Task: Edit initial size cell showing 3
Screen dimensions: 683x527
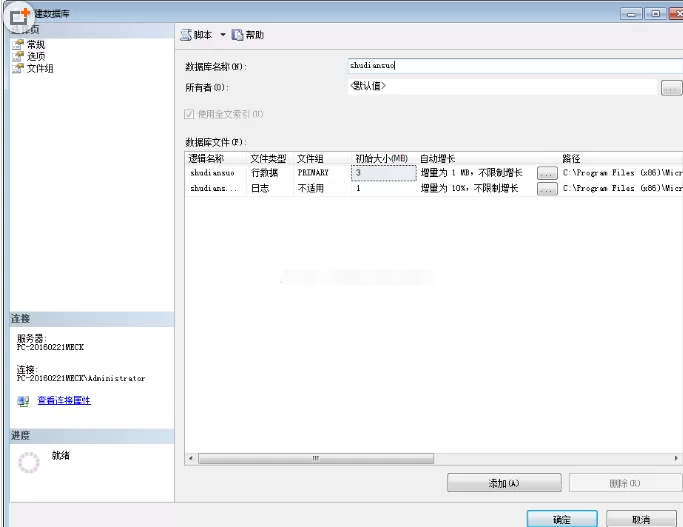Action: click(x=384, y=173)
